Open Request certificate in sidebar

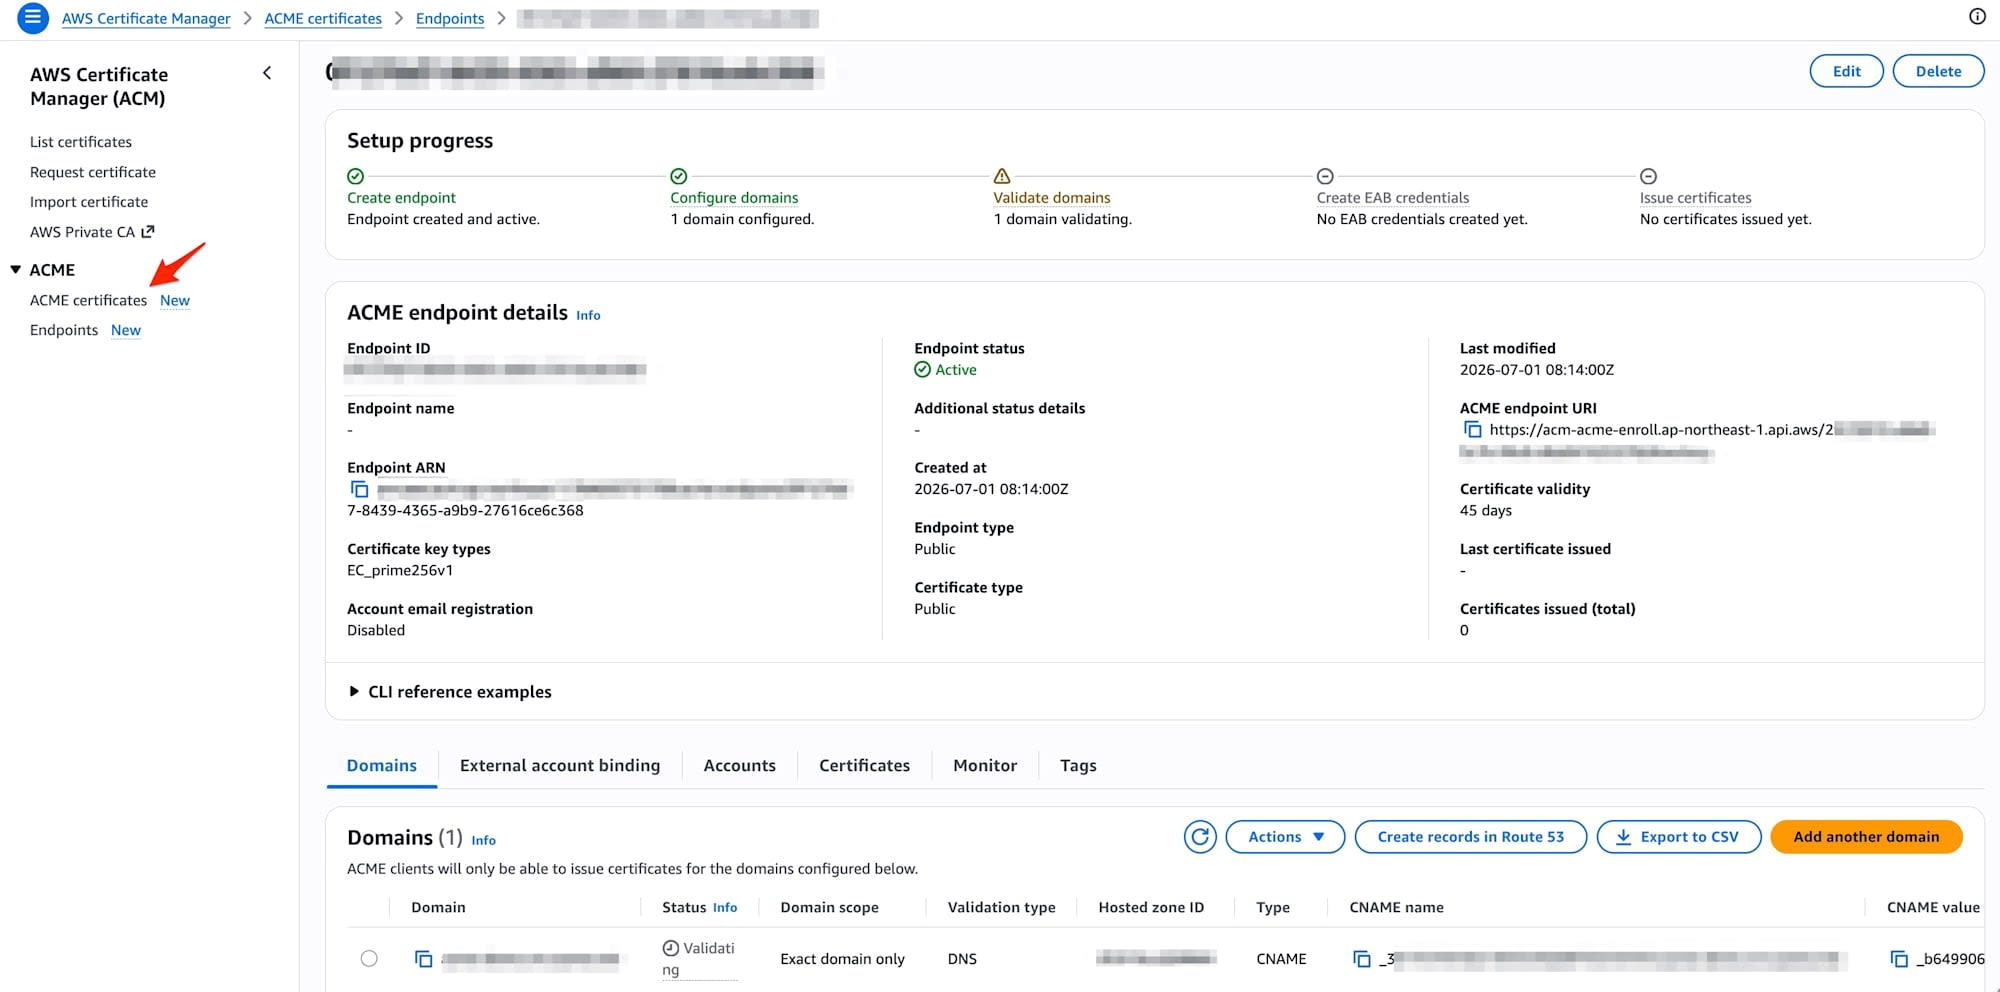click(x=93, y=172)
